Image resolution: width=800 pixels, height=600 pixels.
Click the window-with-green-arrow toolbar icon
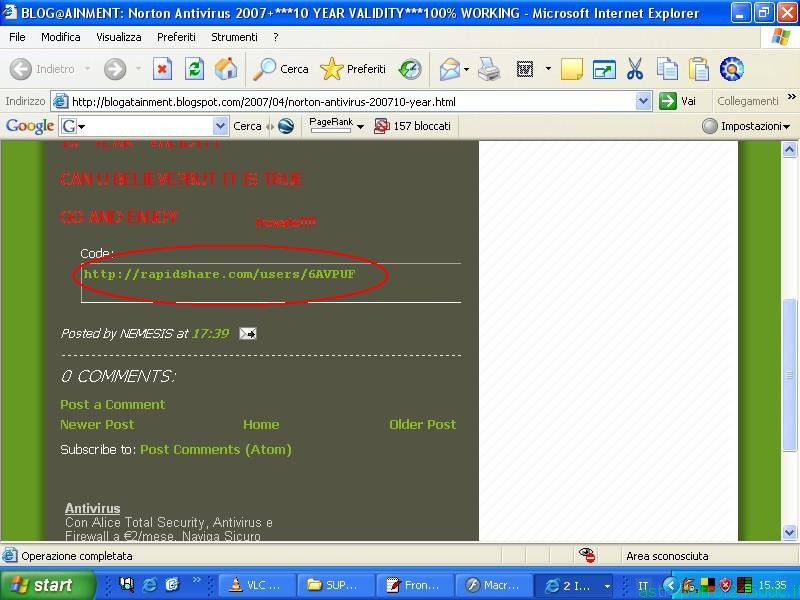(x=604, y=69)
